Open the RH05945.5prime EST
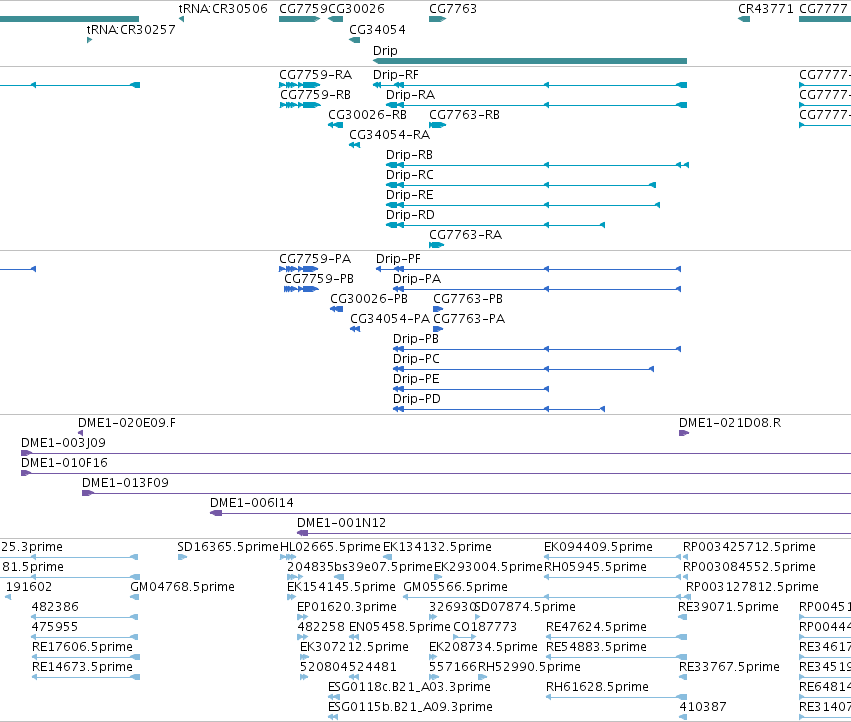 pos(612,577)
